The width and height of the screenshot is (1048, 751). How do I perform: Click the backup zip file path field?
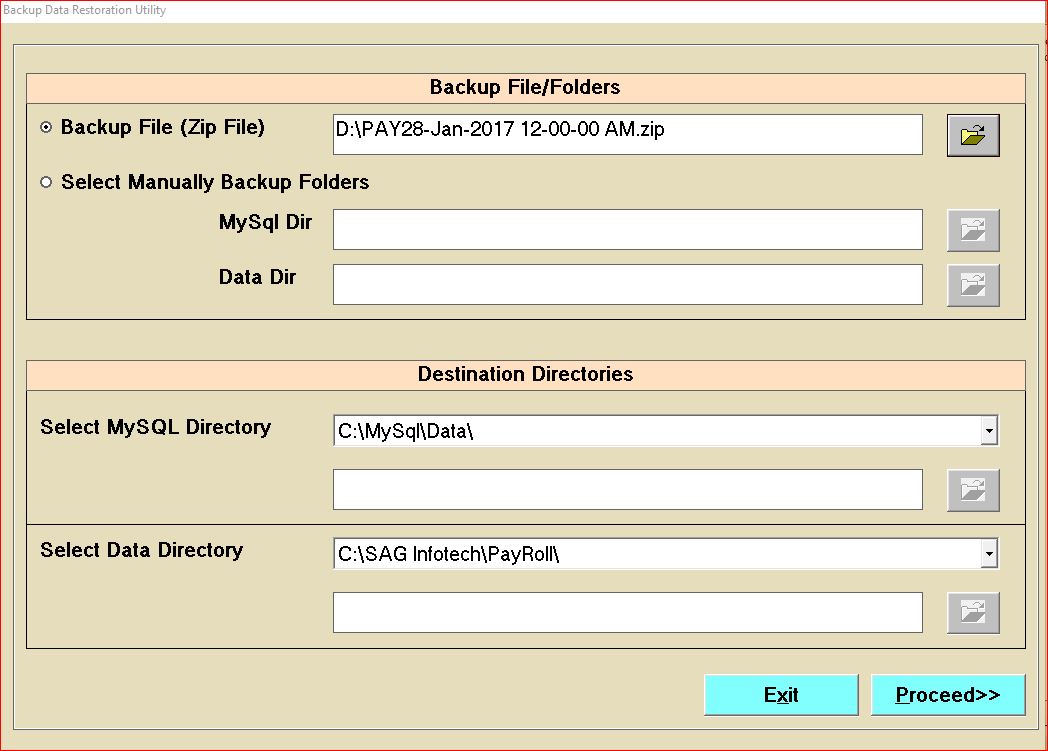coord(627,135)
